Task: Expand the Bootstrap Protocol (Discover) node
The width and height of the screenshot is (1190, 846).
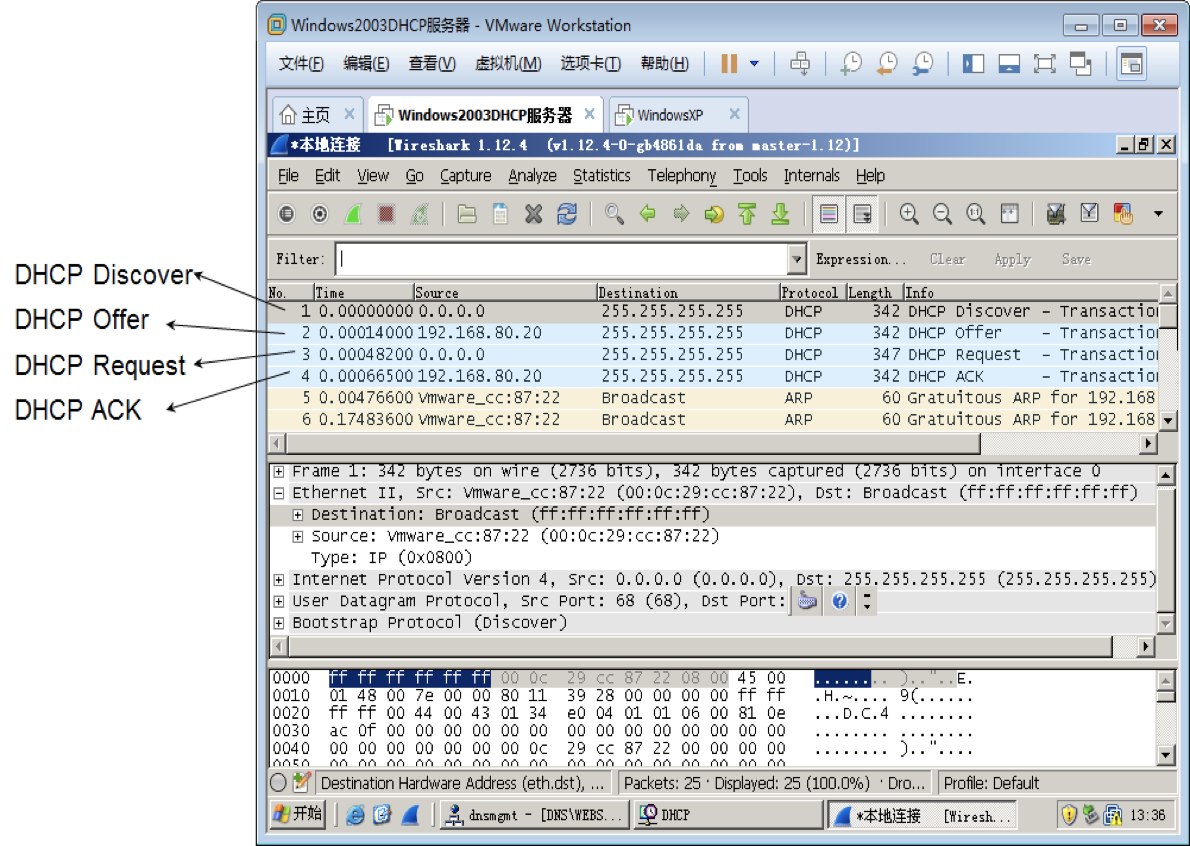Action: (279, 624)
